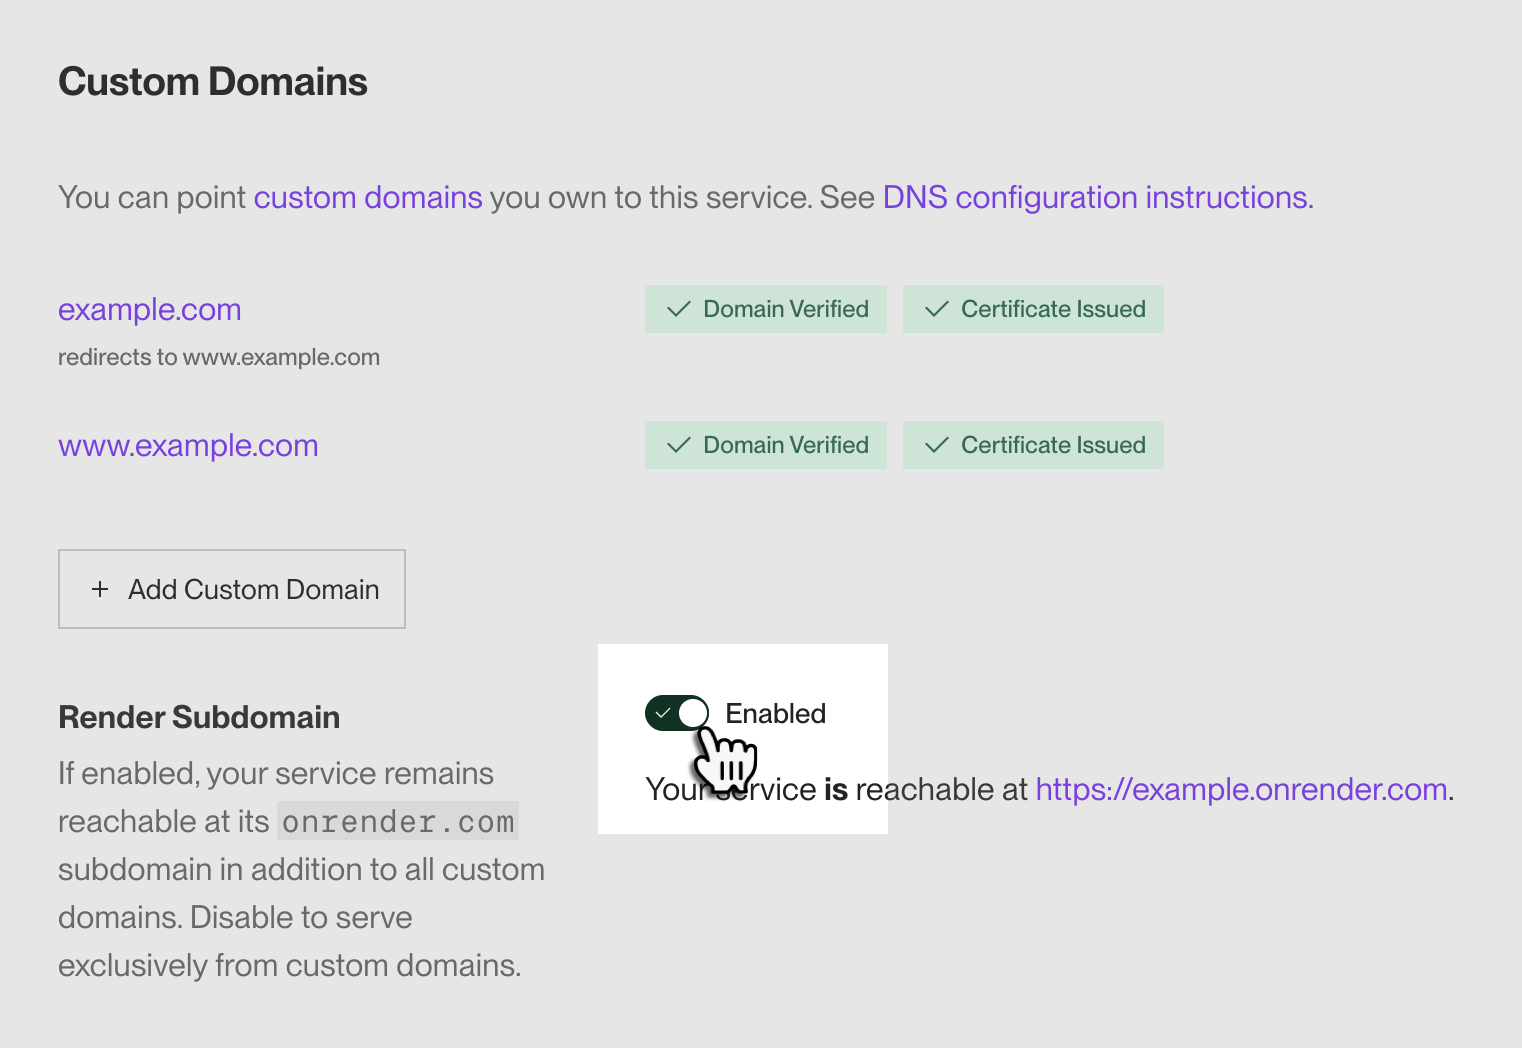Click the white knob of the Enabled switch

[693, 712]
